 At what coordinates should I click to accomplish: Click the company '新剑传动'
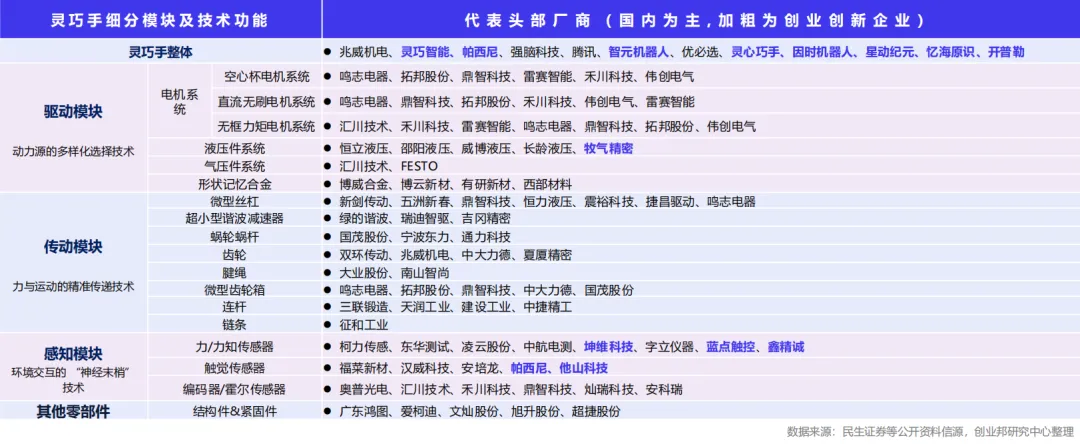[364, 202]
